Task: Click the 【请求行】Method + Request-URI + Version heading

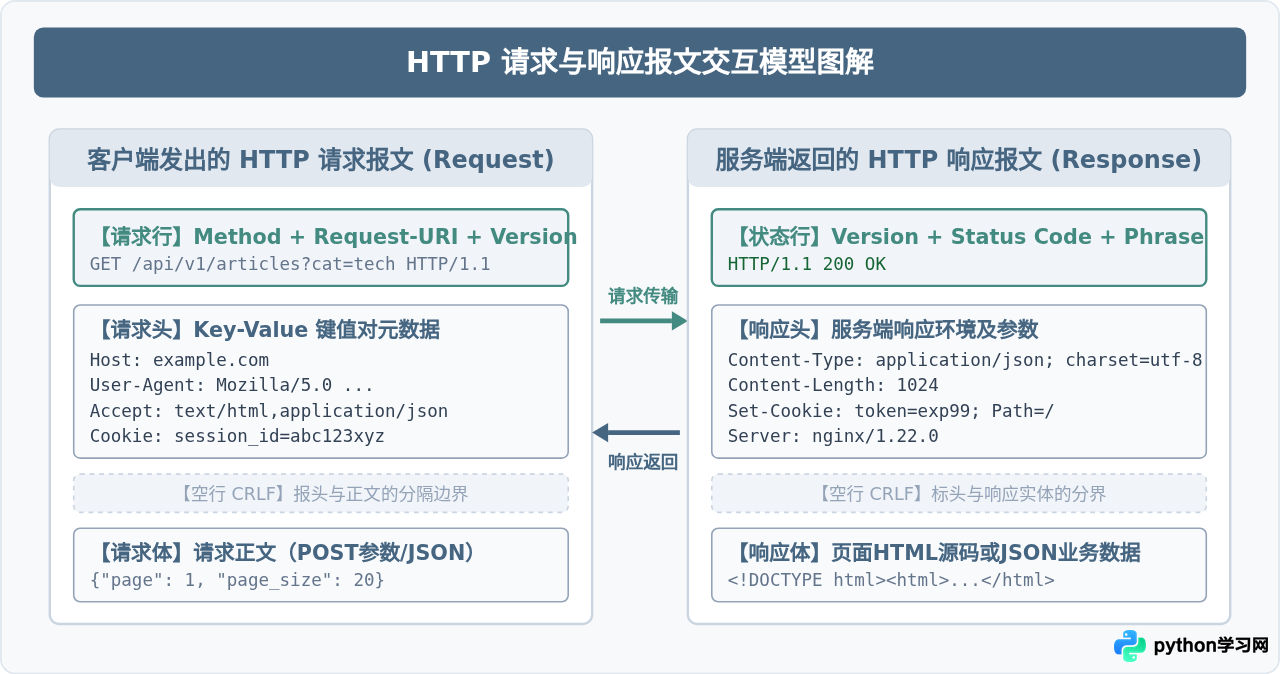Action: point(334,237)
